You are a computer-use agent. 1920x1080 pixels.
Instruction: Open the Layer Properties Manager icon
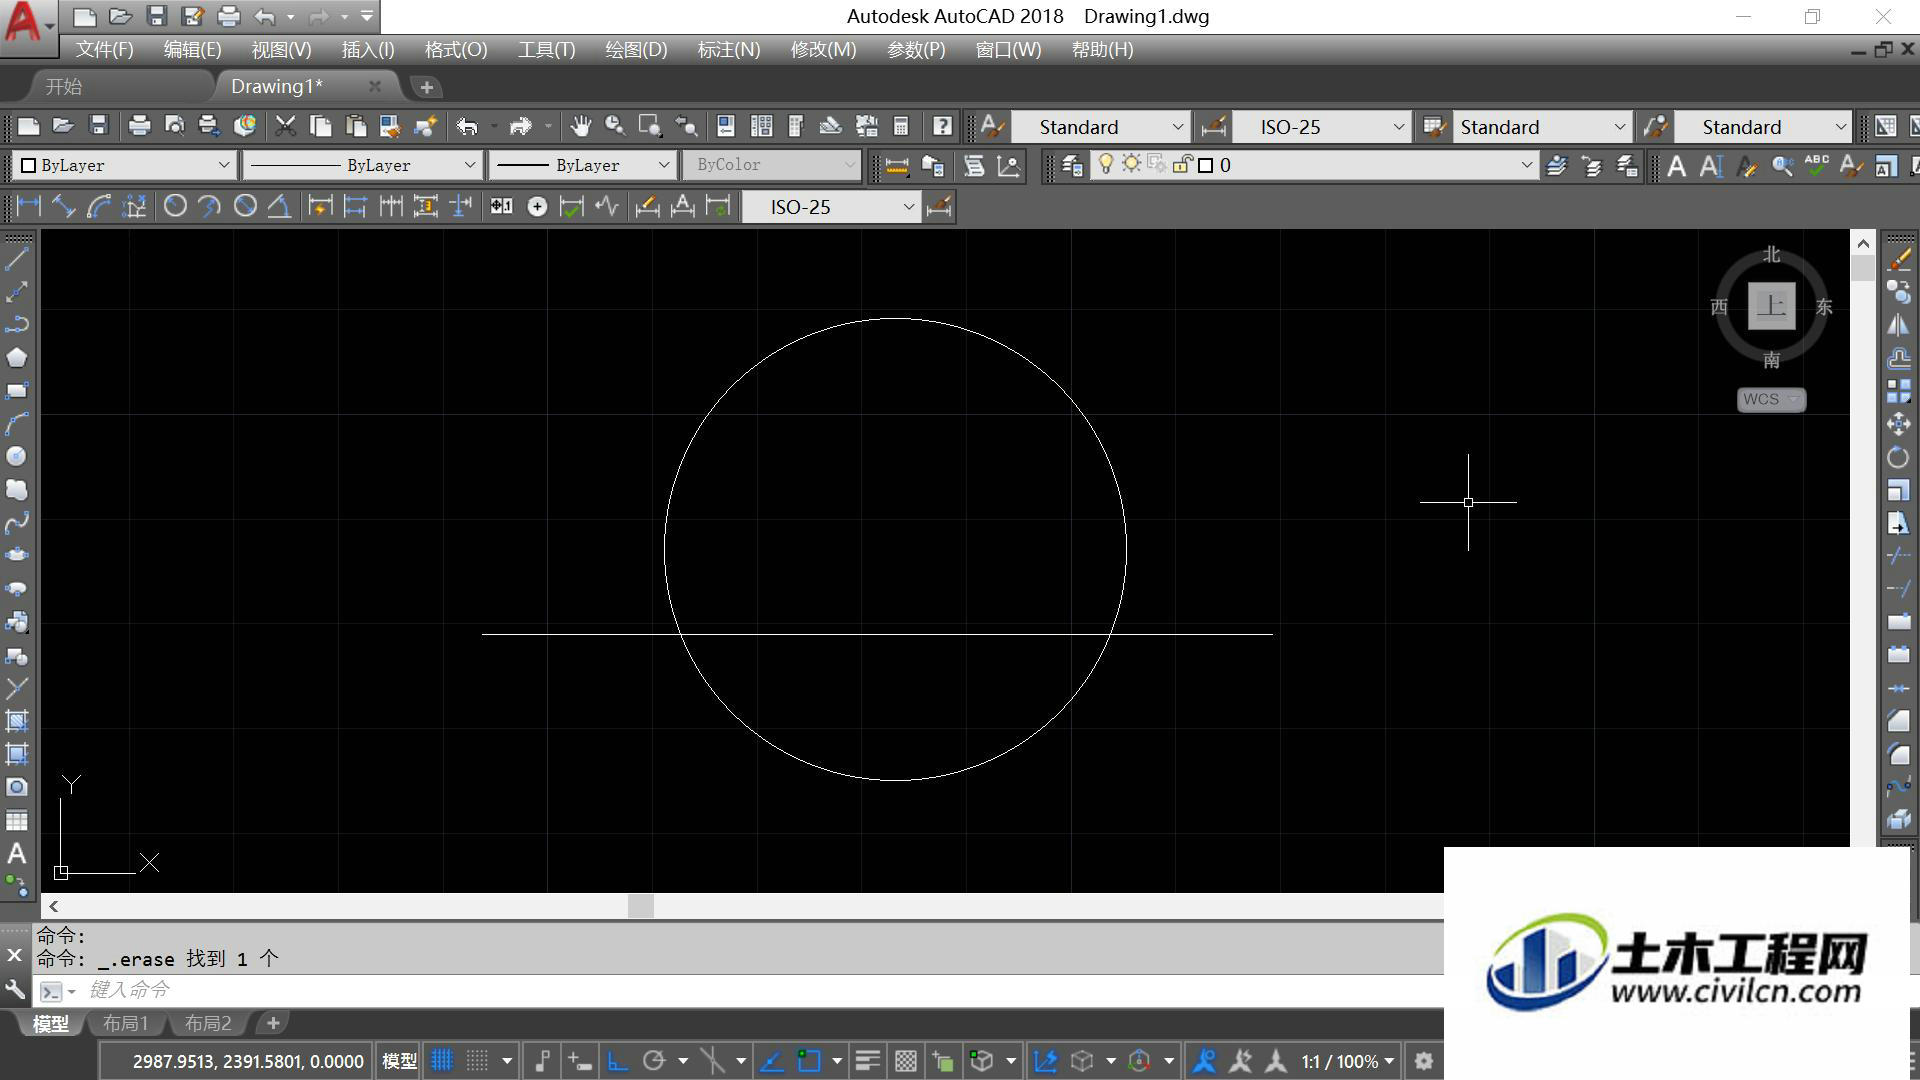1072,165
